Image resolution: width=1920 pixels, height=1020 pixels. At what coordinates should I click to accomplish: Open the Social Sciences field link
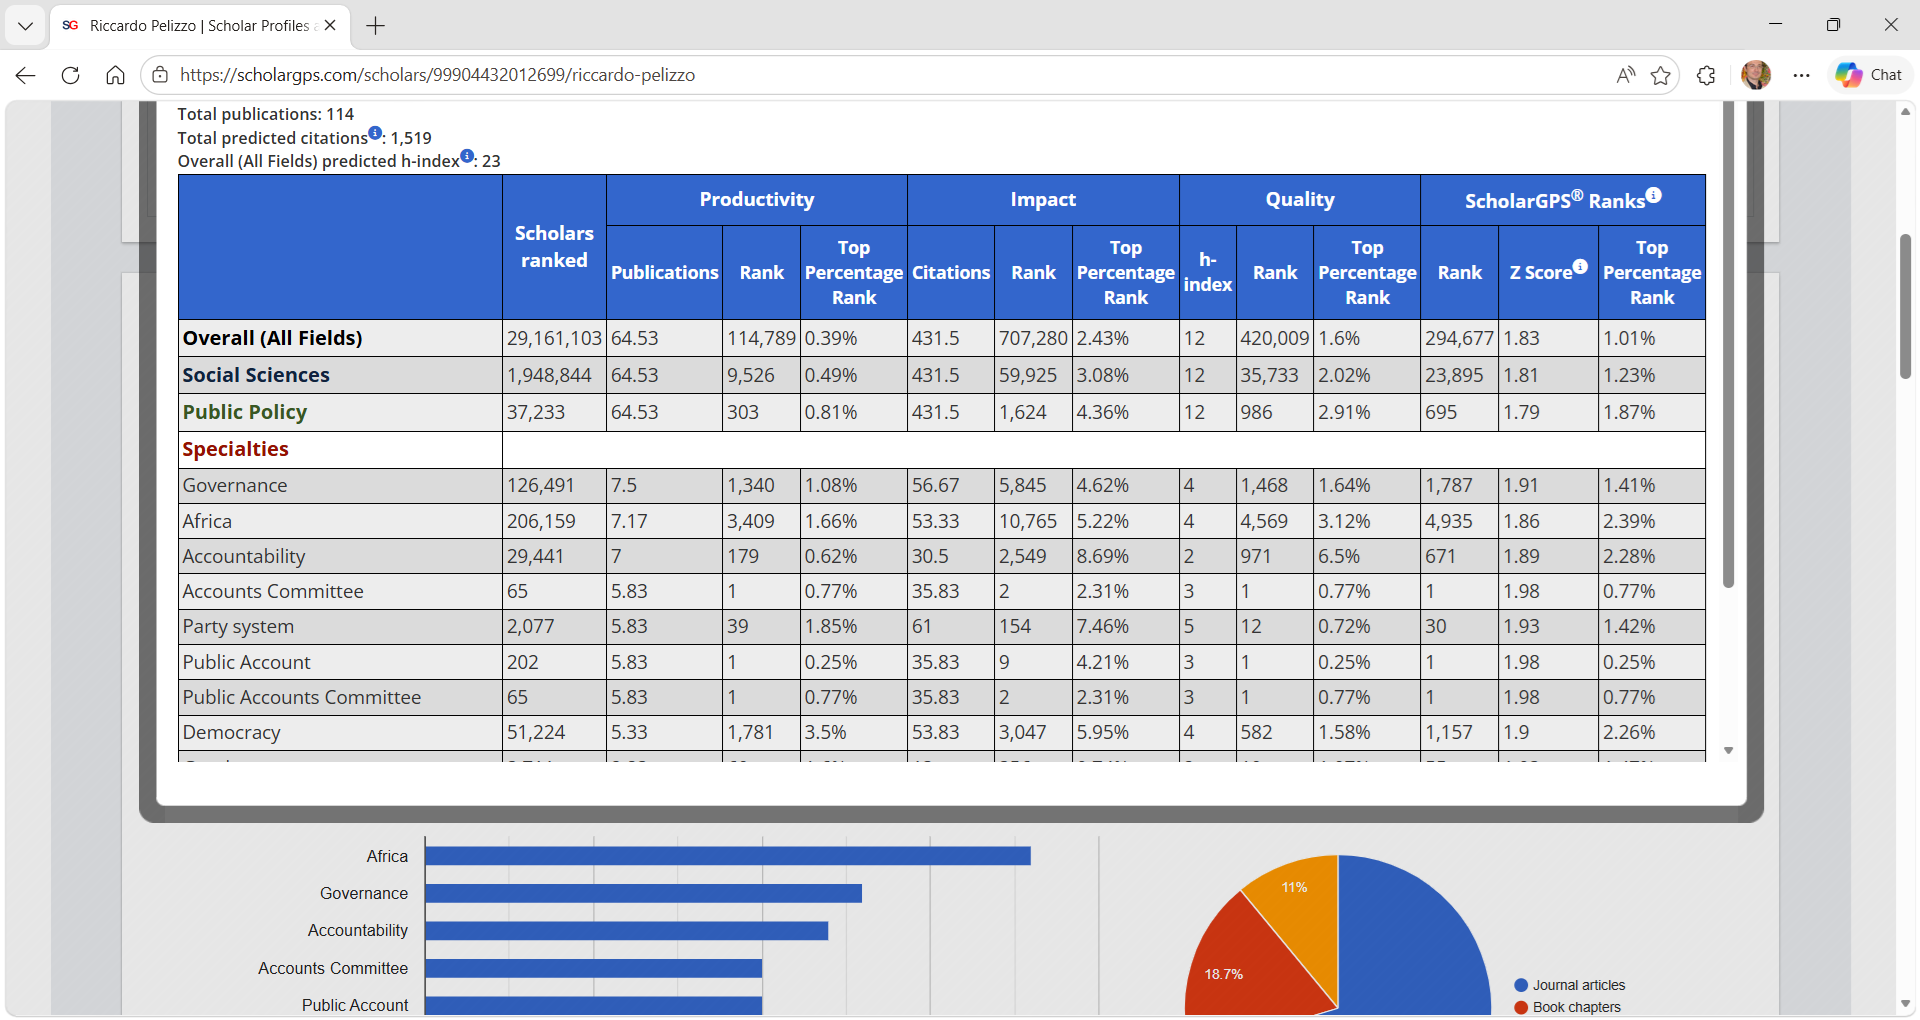(256, 375)
